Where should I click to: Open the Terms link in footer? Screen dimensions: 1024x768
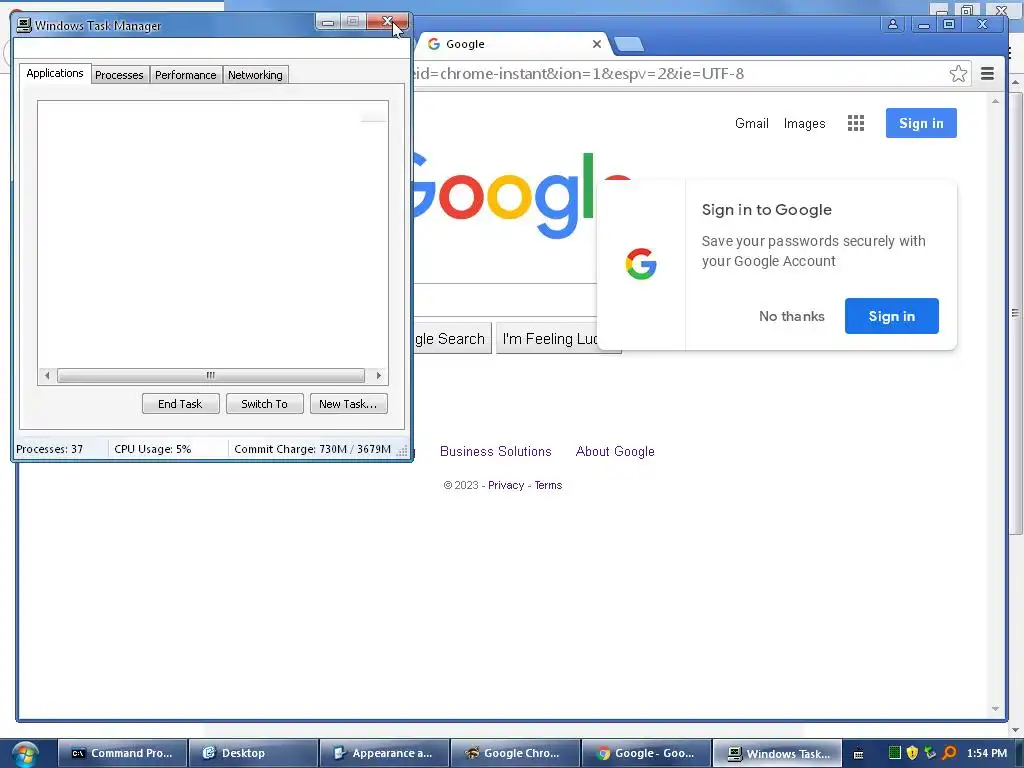pyautogui.click(x=548, y=485)
